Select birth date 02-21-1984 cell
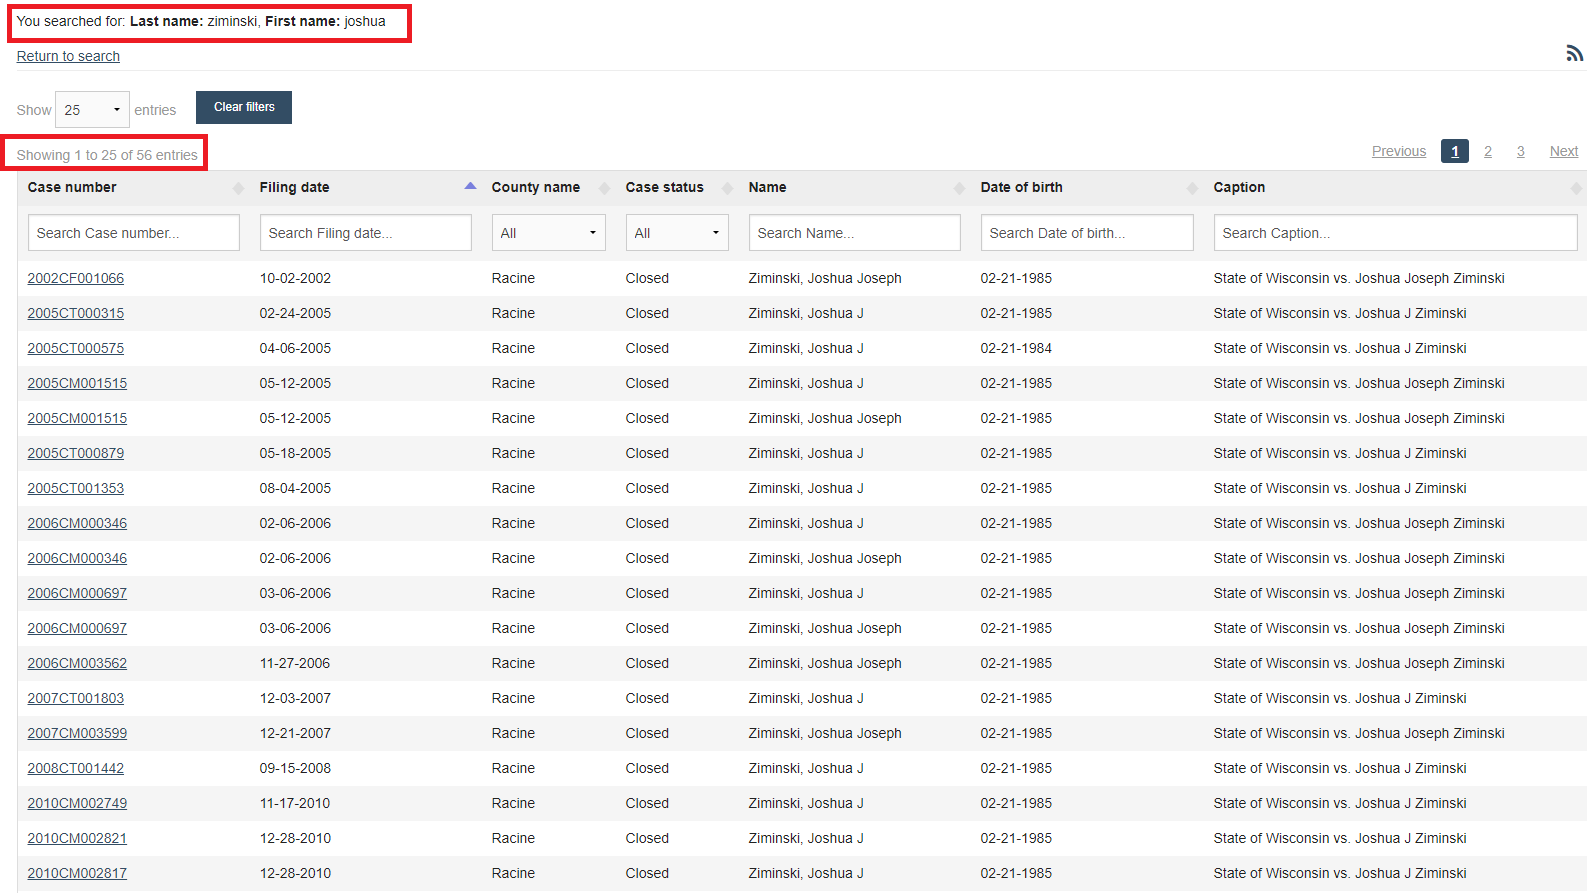This screenshot has height=893, width=1587. point(1016,348)
